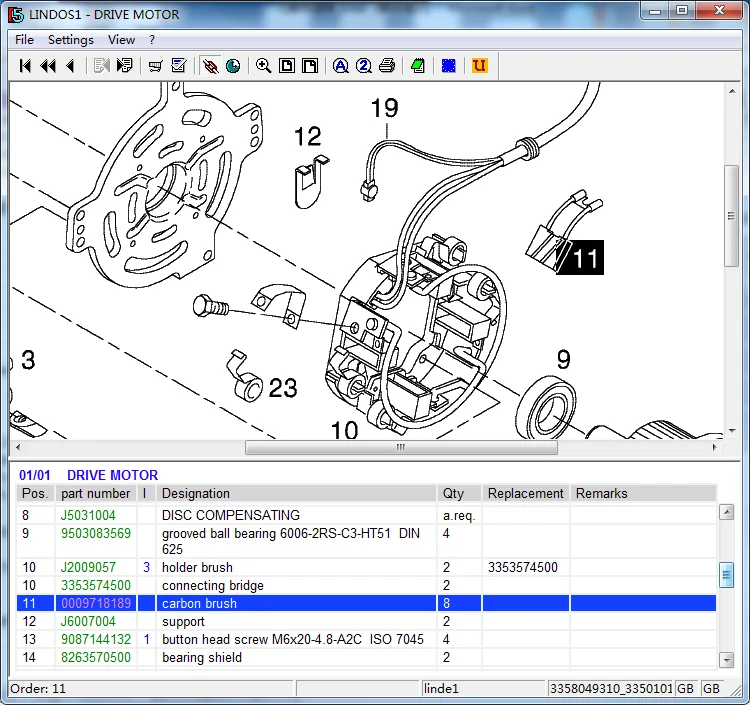Click the magnifier zoom-in icon

tap(263, 66)
